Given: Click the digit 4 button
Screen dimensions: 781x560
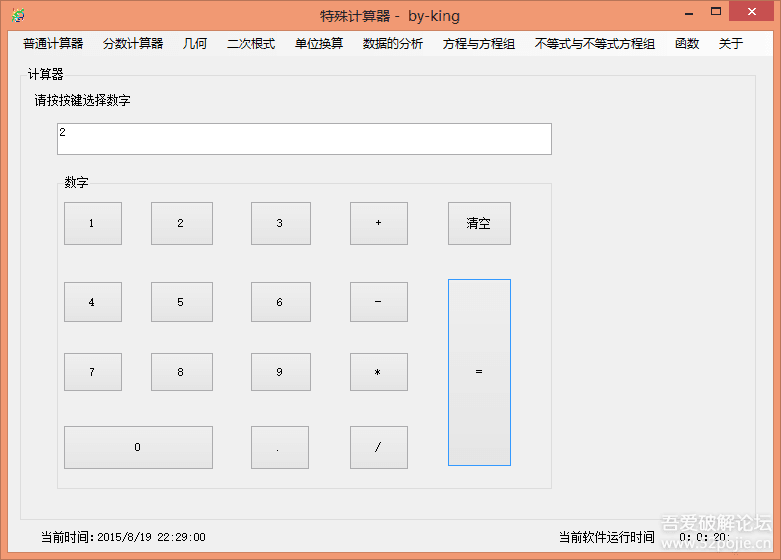Looking at the screenshot, I should coord(93,302).
